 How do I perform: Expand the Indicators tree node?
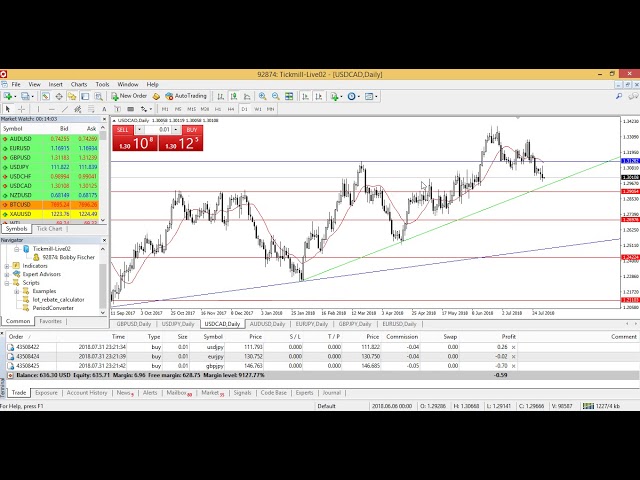(6, 265)
